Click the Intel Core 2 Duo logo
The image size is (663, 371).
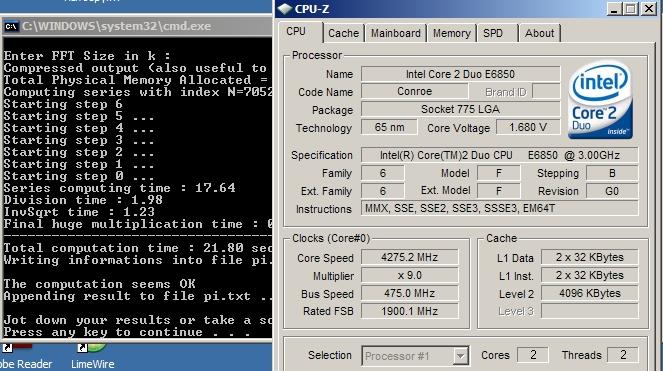[600, 100]
